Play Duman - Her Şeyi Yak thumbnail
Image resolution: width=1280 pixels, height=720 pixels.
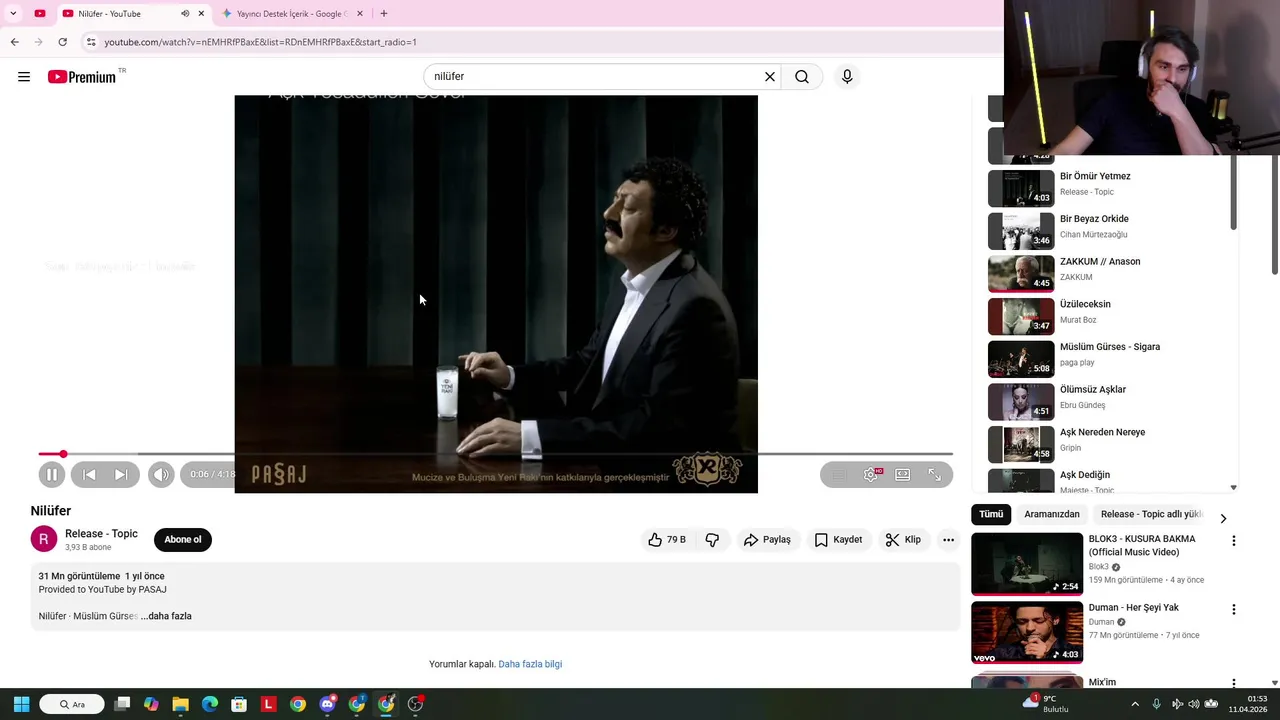pos(1027,632)
